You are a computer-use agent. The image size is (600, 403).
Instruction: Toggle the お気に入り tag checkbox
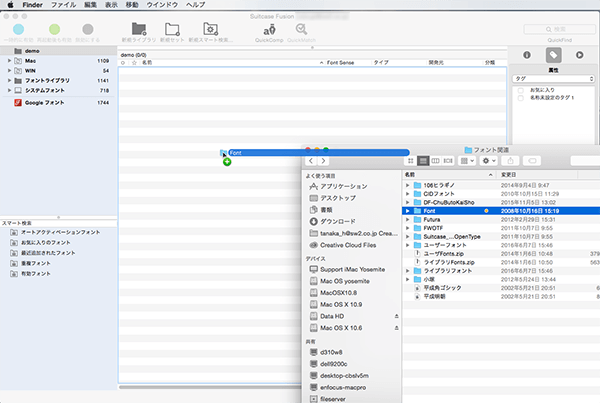tap(520, 90)
